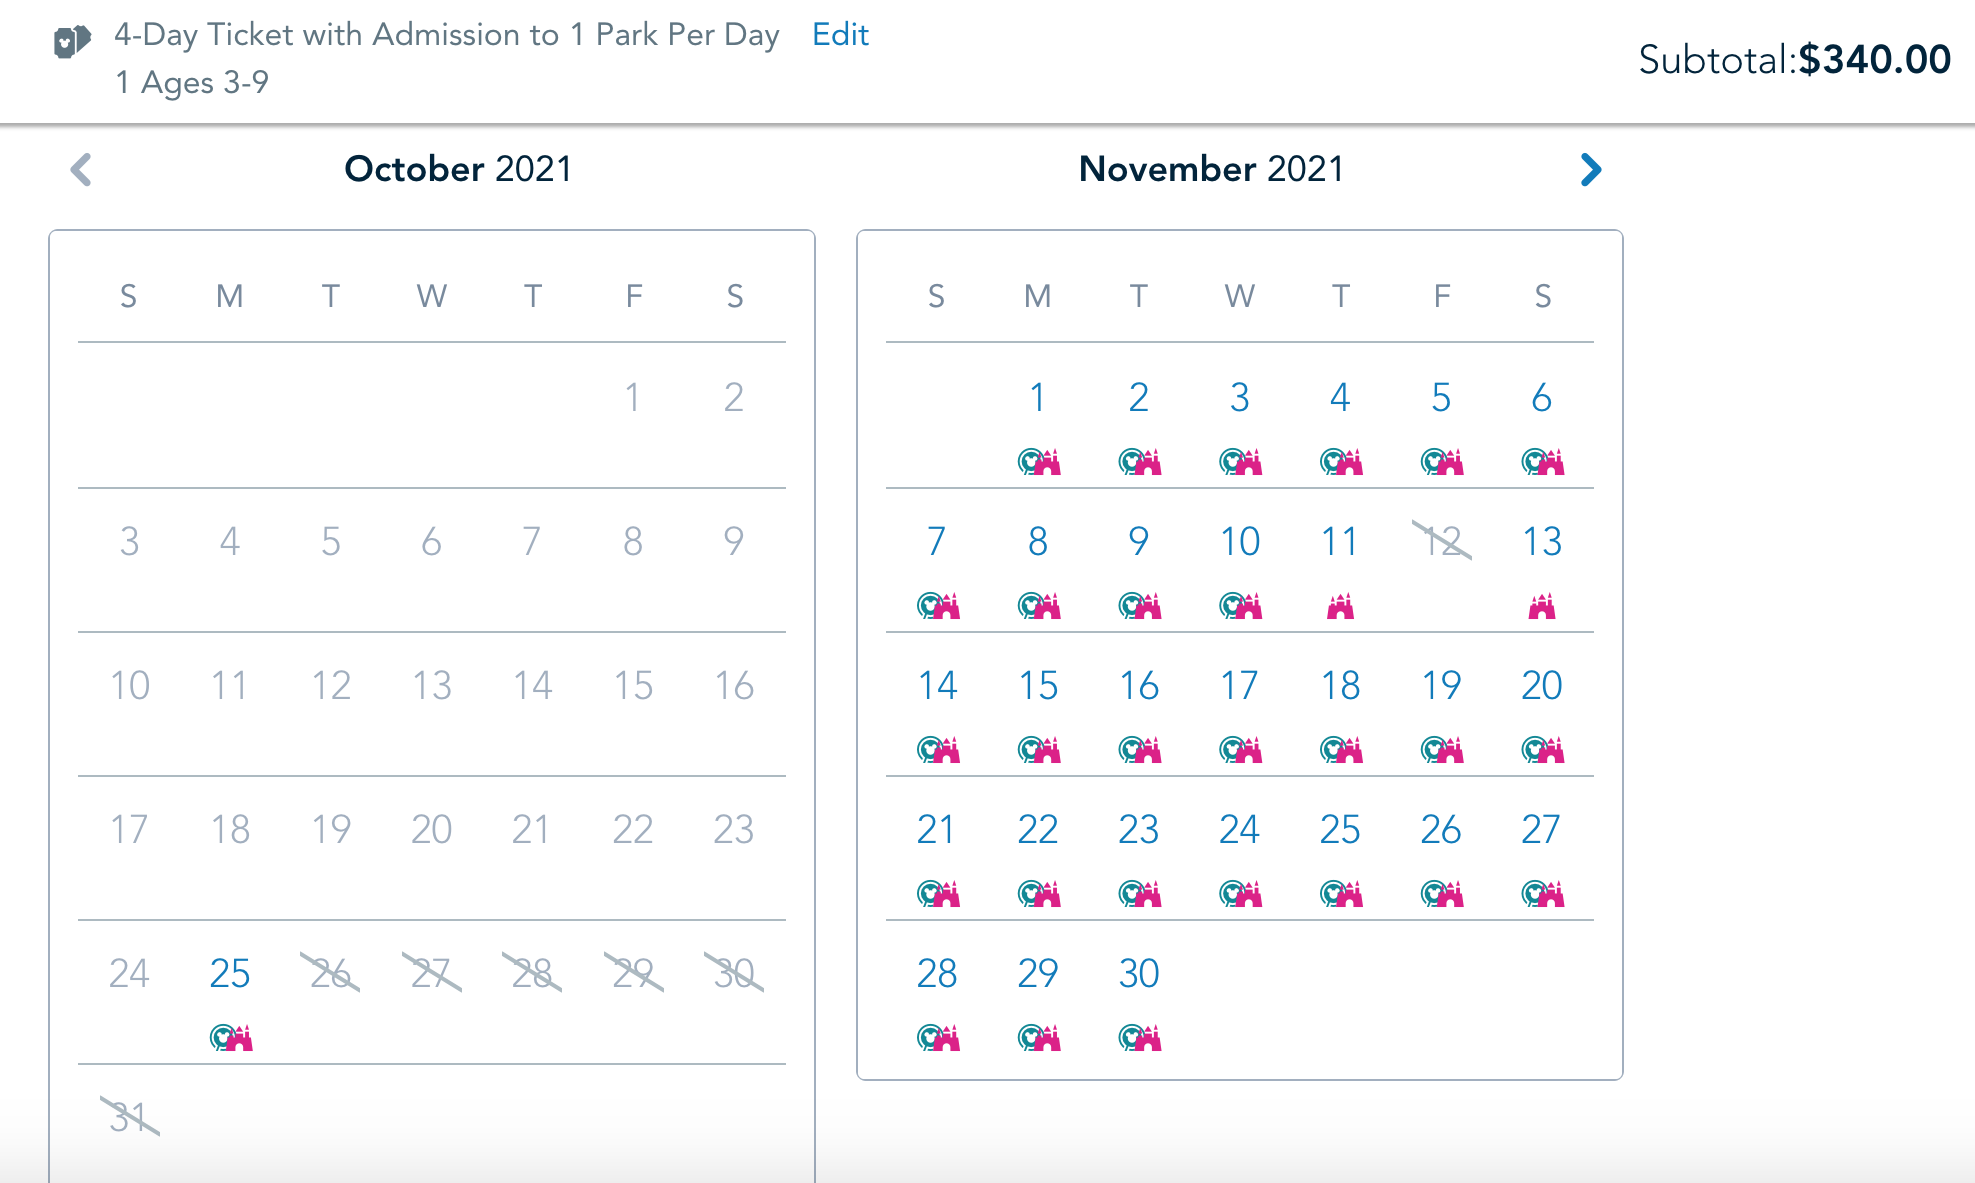This screenshot has width=1975, height=1183.
Task: Click the castle icon under November 11
Action: point(1340,606)
